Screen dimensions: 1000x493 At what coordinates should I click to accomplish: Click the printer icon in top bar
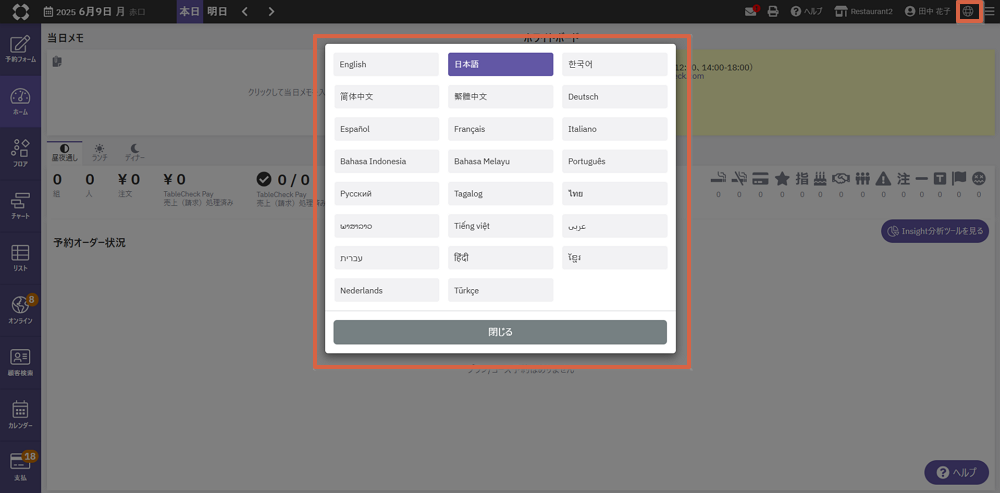click(773, 11)
